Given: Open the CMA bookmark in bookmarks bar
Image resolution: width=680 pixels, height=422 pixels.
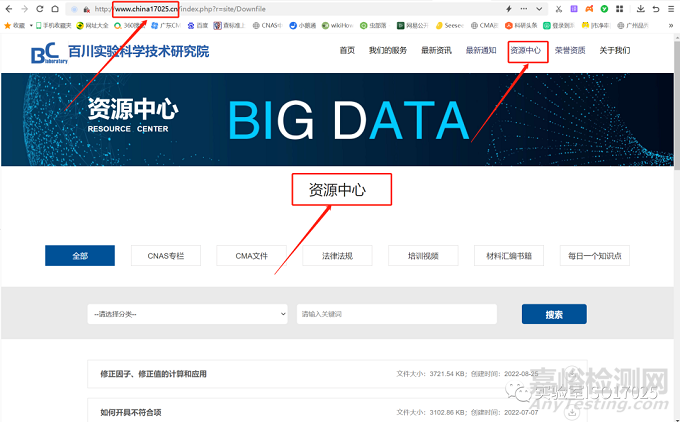Looking at the screenshot, I should click(484, 26).
